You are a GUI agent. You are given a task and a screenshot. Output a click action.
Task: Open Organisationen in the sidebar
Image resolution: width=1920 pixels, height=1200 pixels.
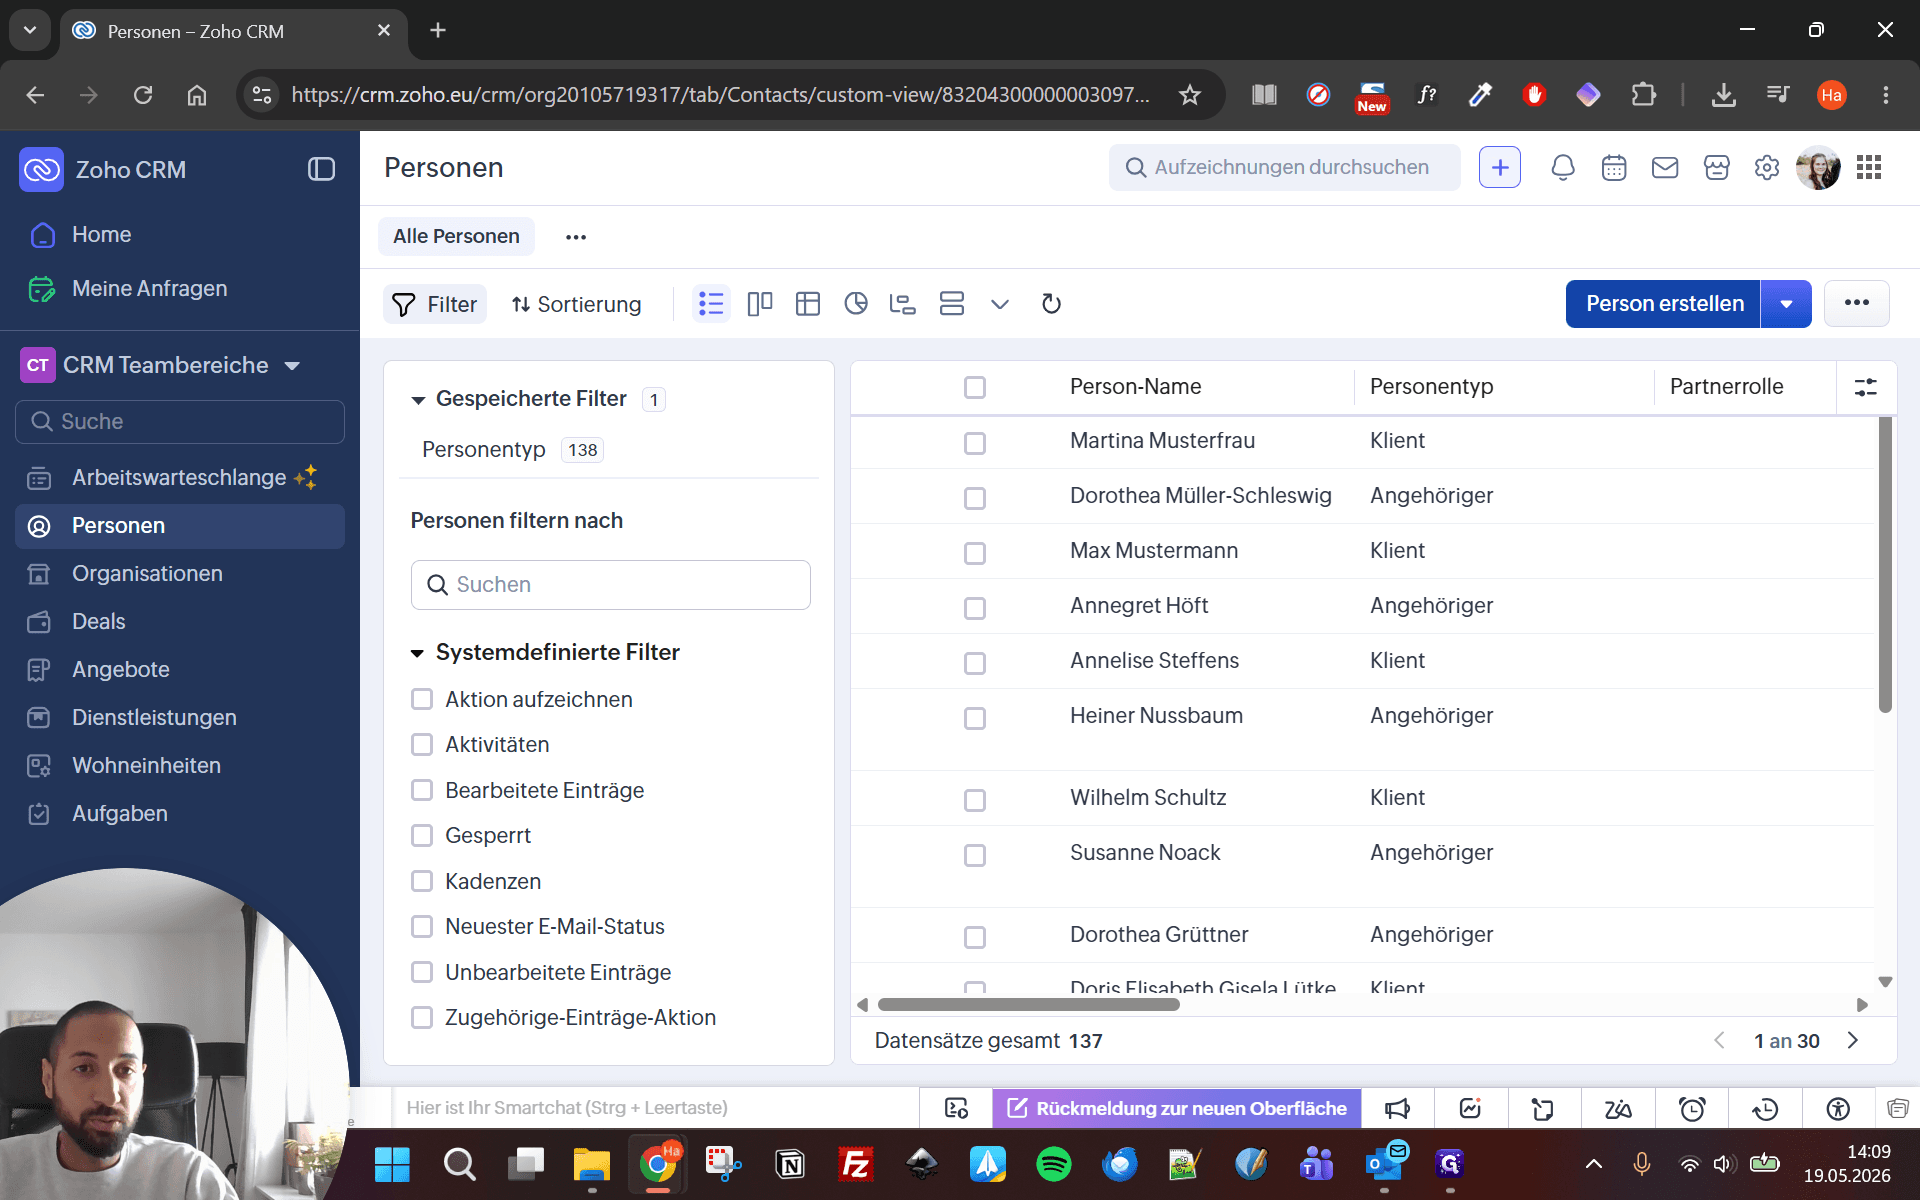click(147, 574)
